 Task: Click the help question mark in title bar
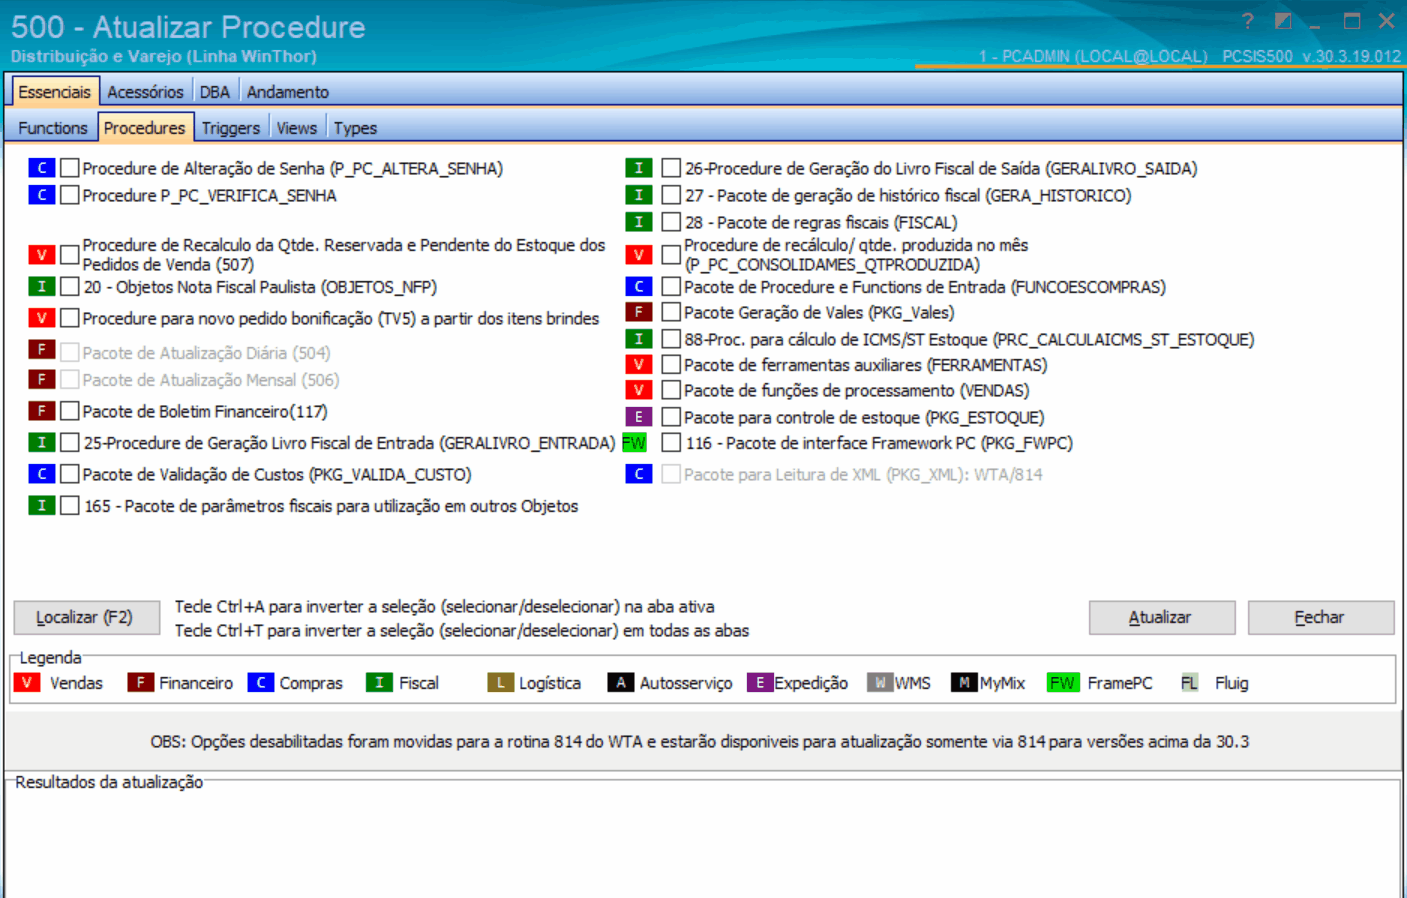[1247, 21]
